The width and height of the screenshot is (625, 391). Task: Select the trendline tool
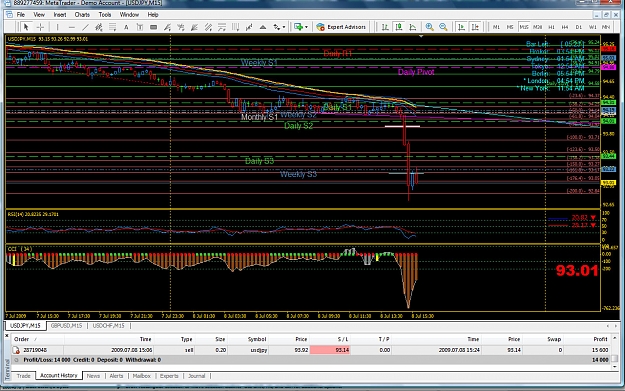[x=85, y=27]
